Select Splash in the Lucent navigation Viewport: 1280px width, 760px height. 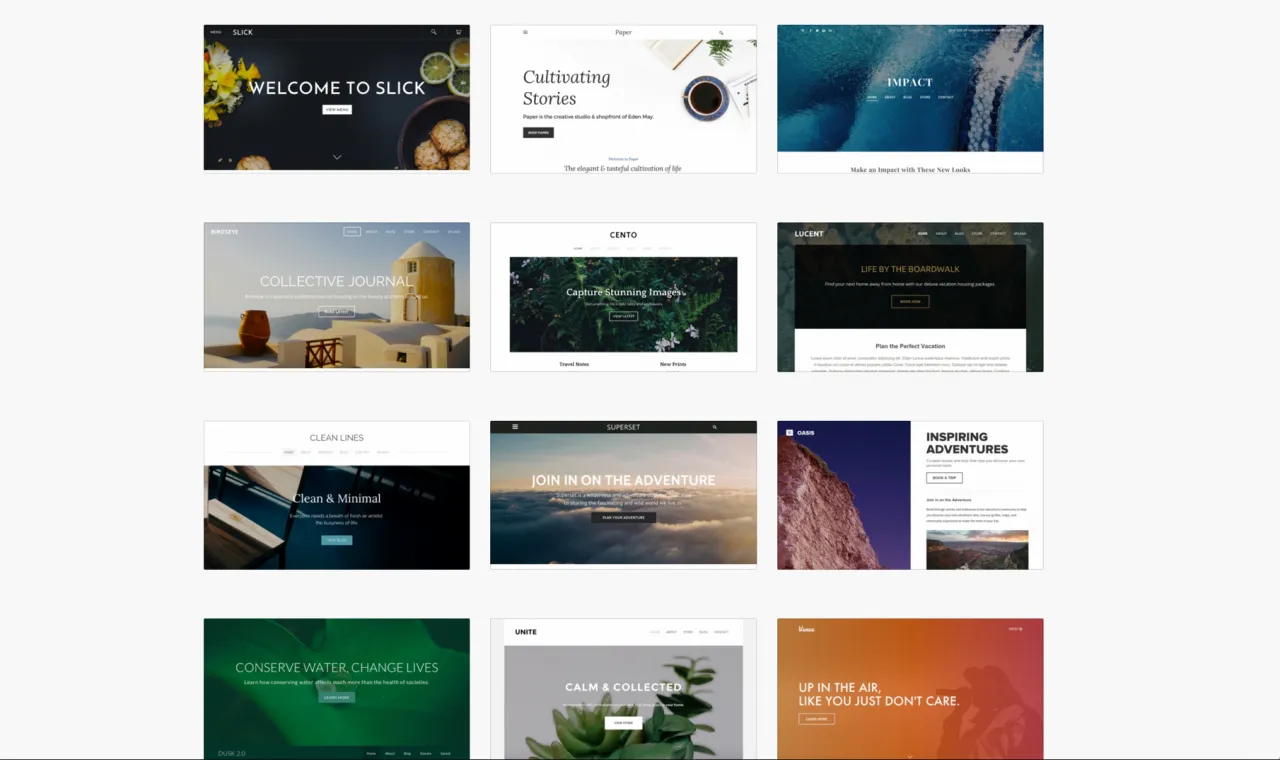point(1020,233)
